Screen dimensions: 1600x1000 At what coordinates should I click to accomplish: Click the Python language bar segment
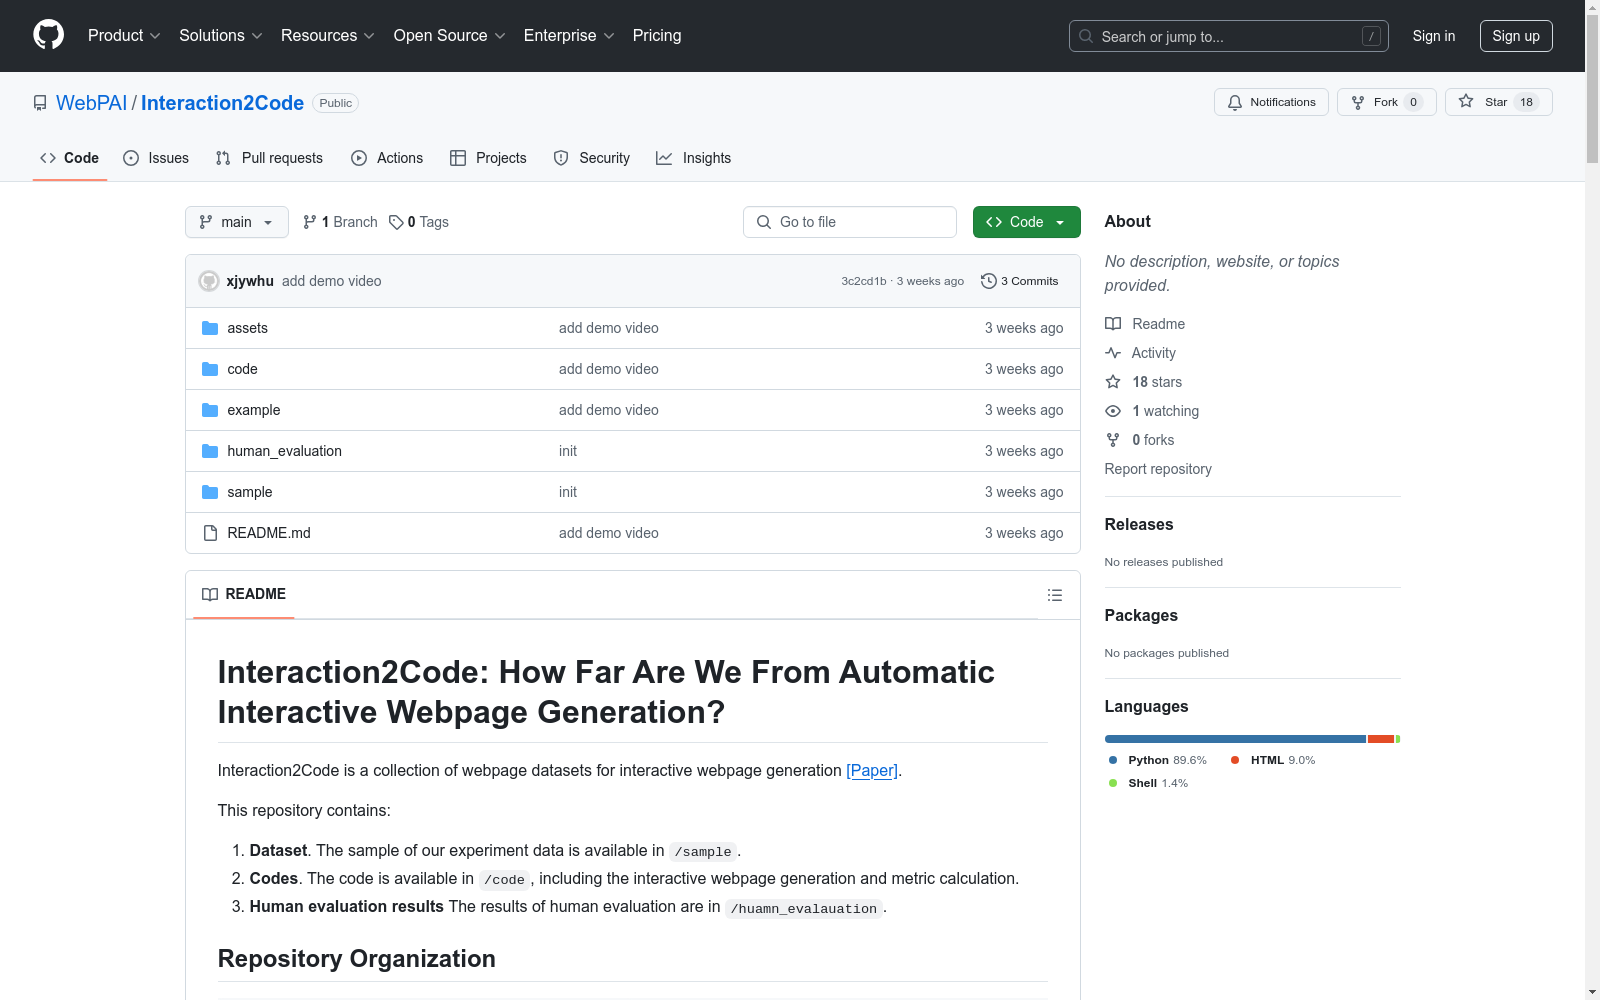[x=1235, y=739]
